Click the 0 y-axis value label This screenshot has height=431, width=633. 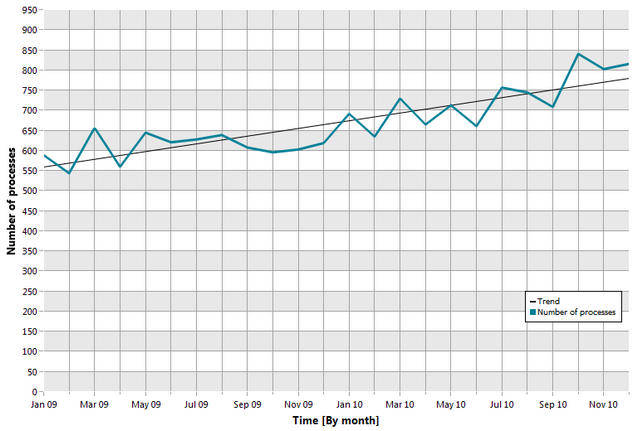[x=34, y=391]
